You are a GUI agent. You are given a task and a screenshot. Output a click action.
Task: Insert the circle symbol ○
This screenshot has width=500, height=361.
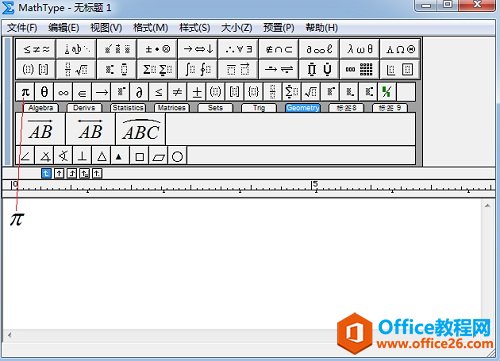(x=177, y=156)
